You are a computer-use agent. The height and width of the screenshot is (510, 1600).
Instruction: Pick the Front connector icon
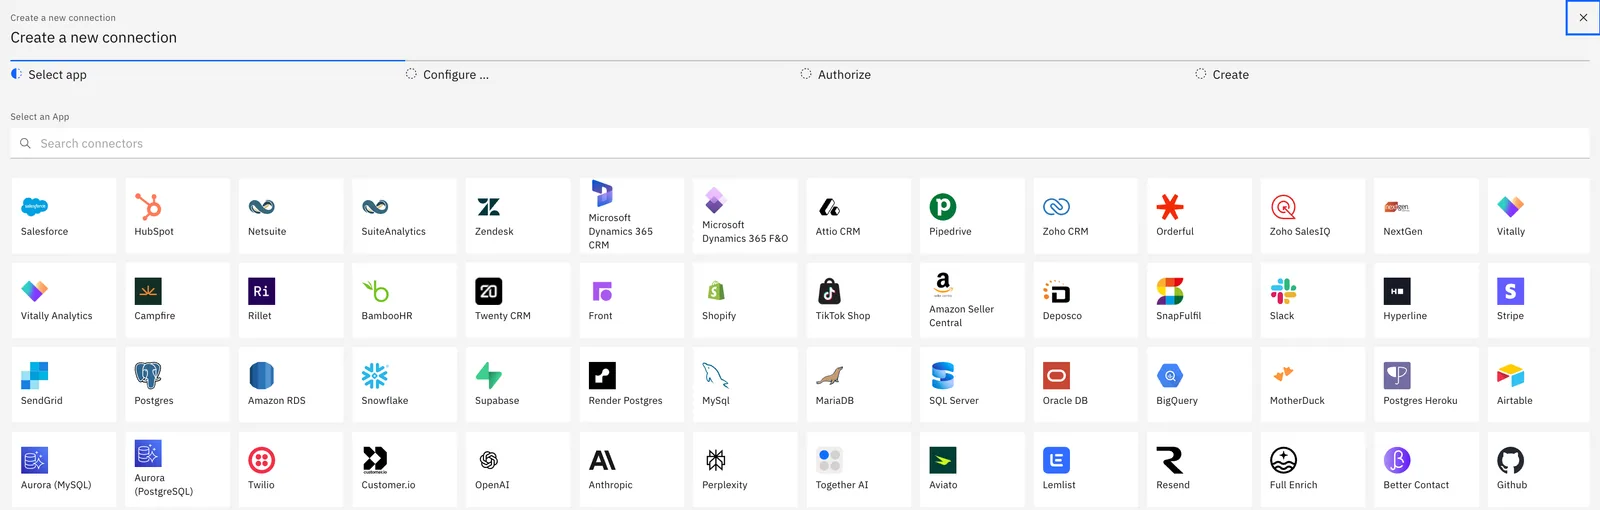602,291
